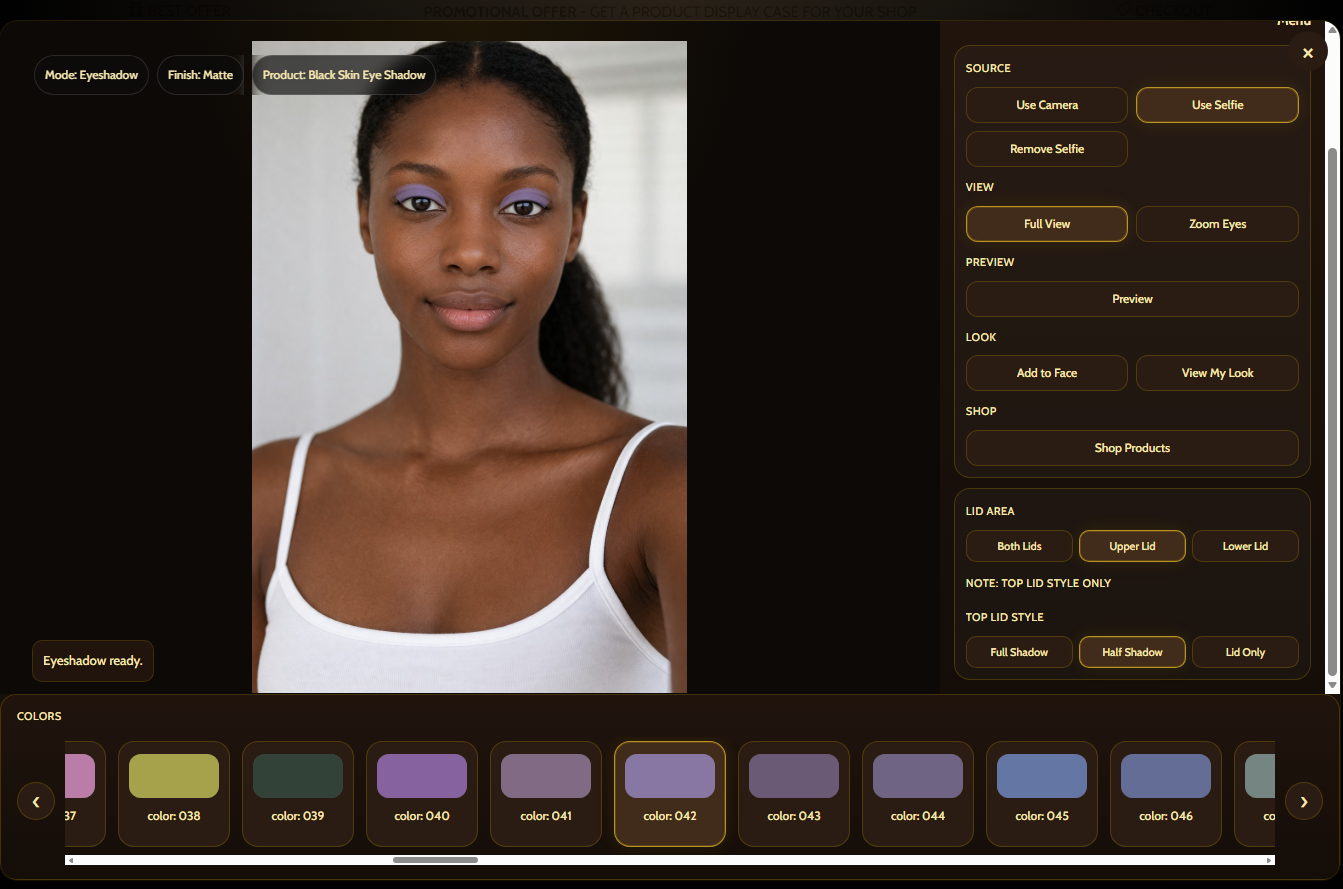Select Lower Lid option
1343x889 pixels.
1245,546
